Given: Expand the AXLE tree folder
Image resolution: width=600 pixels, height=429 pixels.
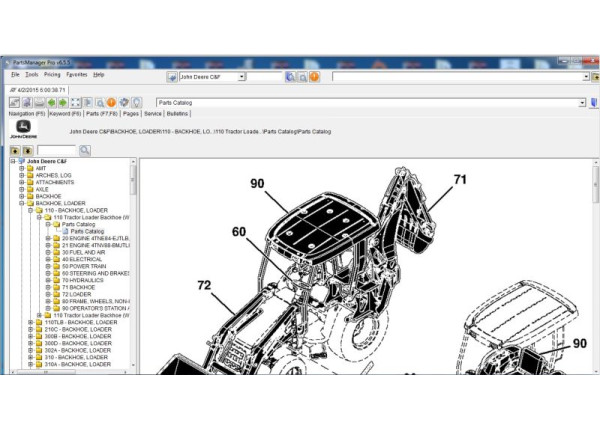Looking at the screenshot, I should pos(22,188).
